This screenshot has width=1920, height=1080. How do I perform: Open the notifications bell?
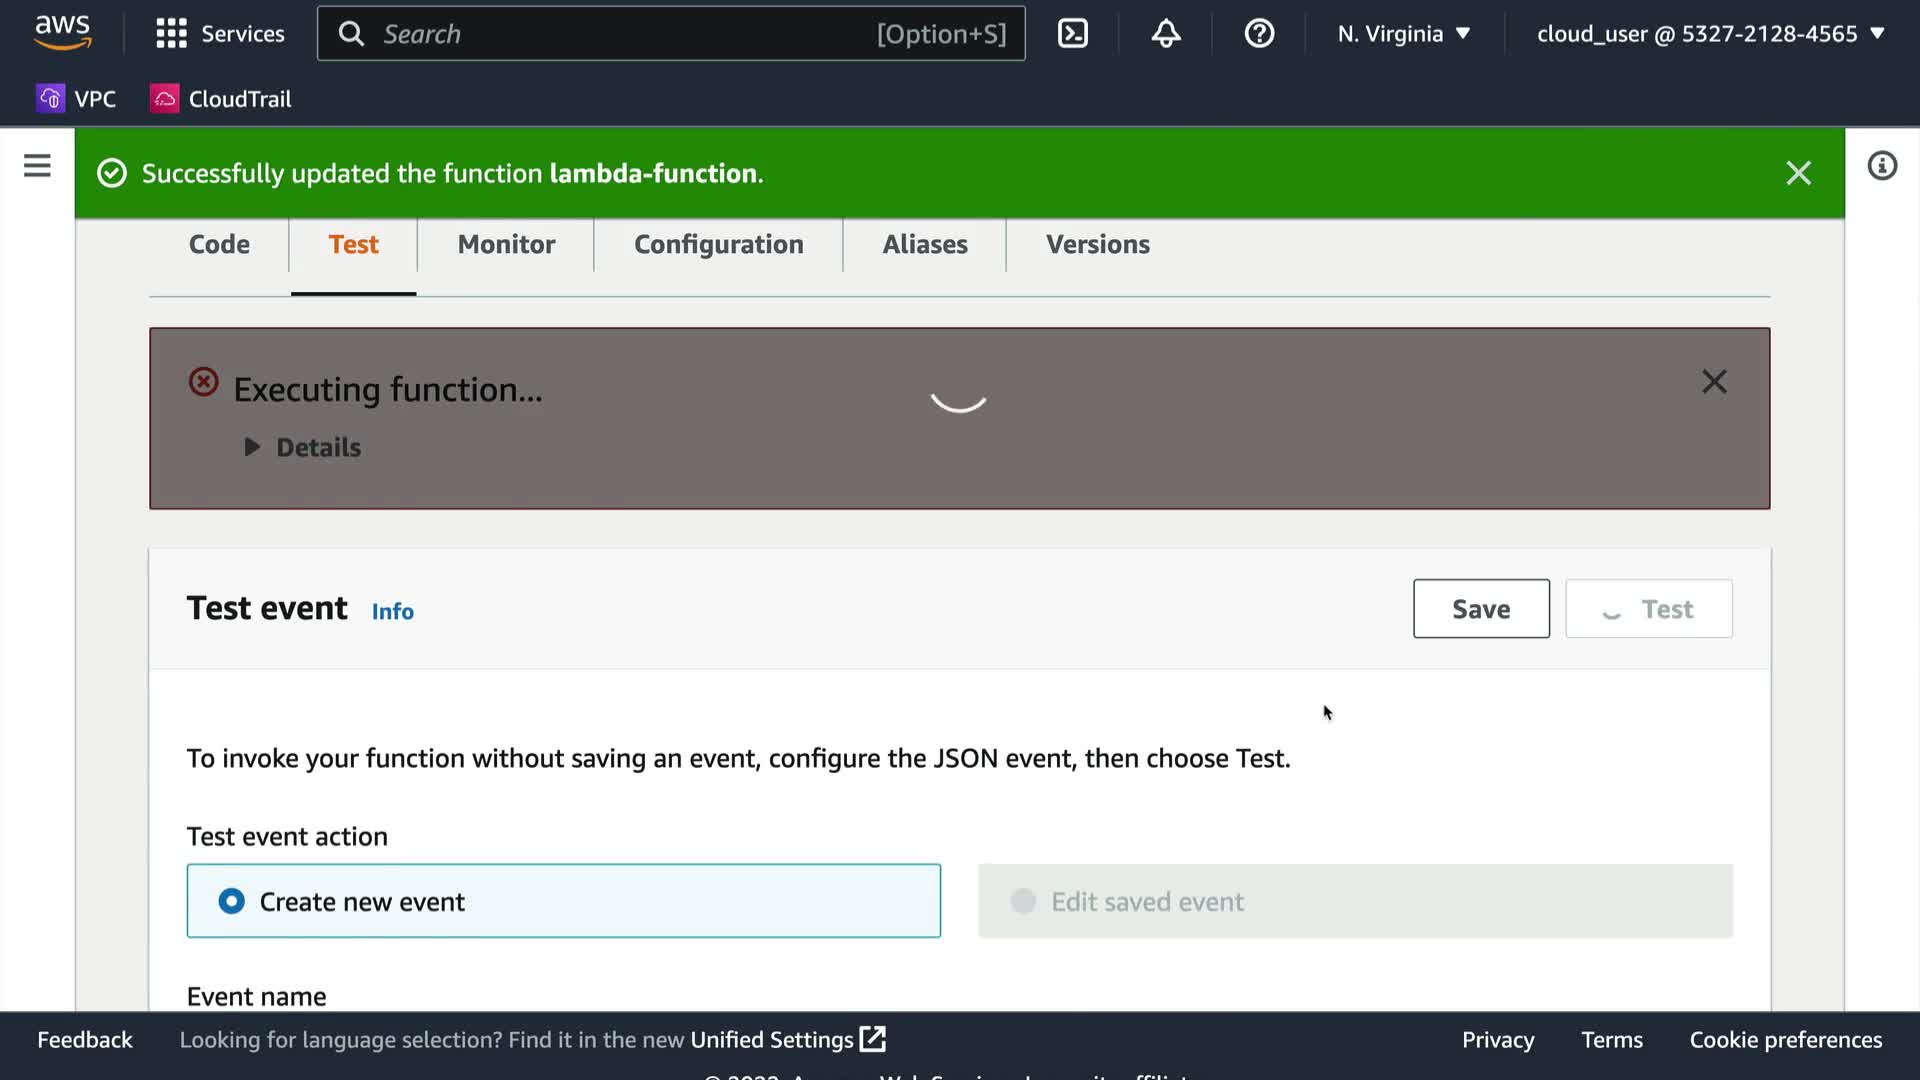click(1165, 34)
